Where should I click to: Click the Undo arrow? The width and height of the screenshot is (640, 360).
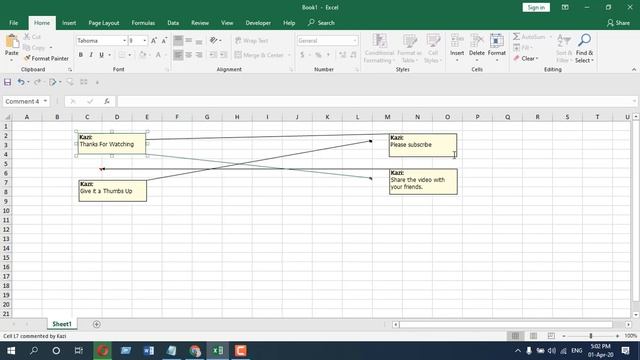(20, 82)
